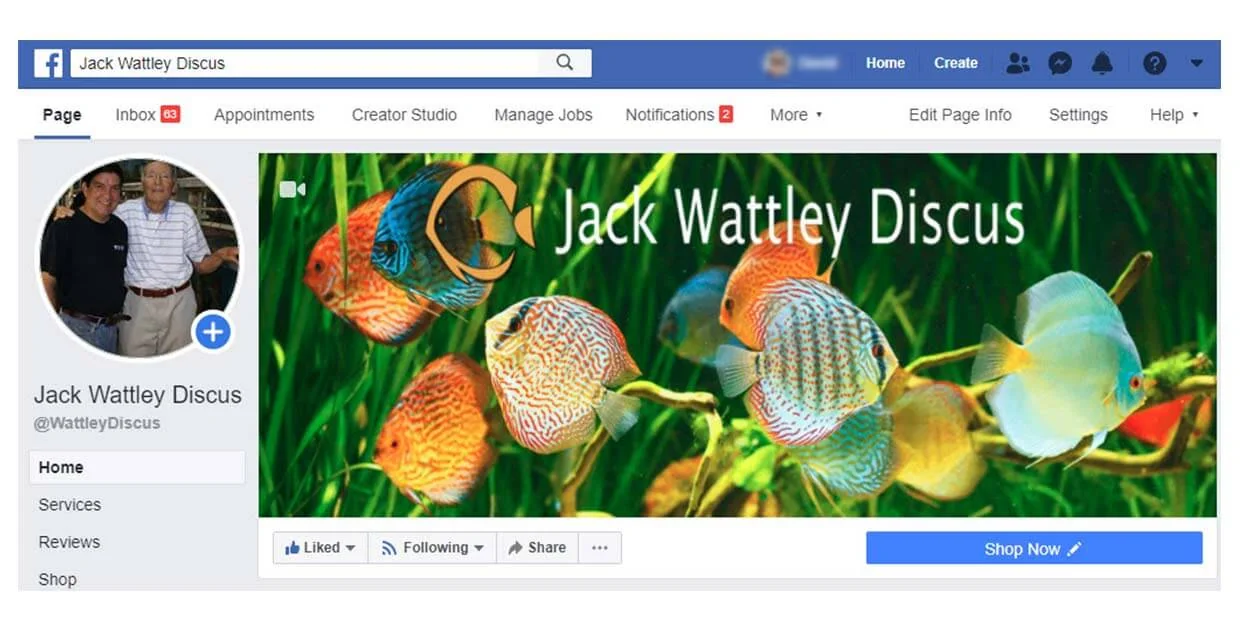Select the Page tab

[62, 115]
